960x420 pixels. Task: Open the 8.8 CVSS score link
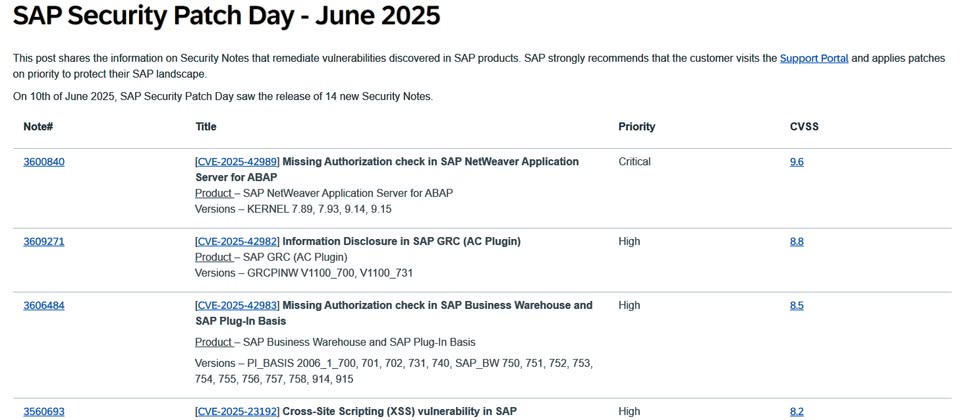(x=797, y=242)
